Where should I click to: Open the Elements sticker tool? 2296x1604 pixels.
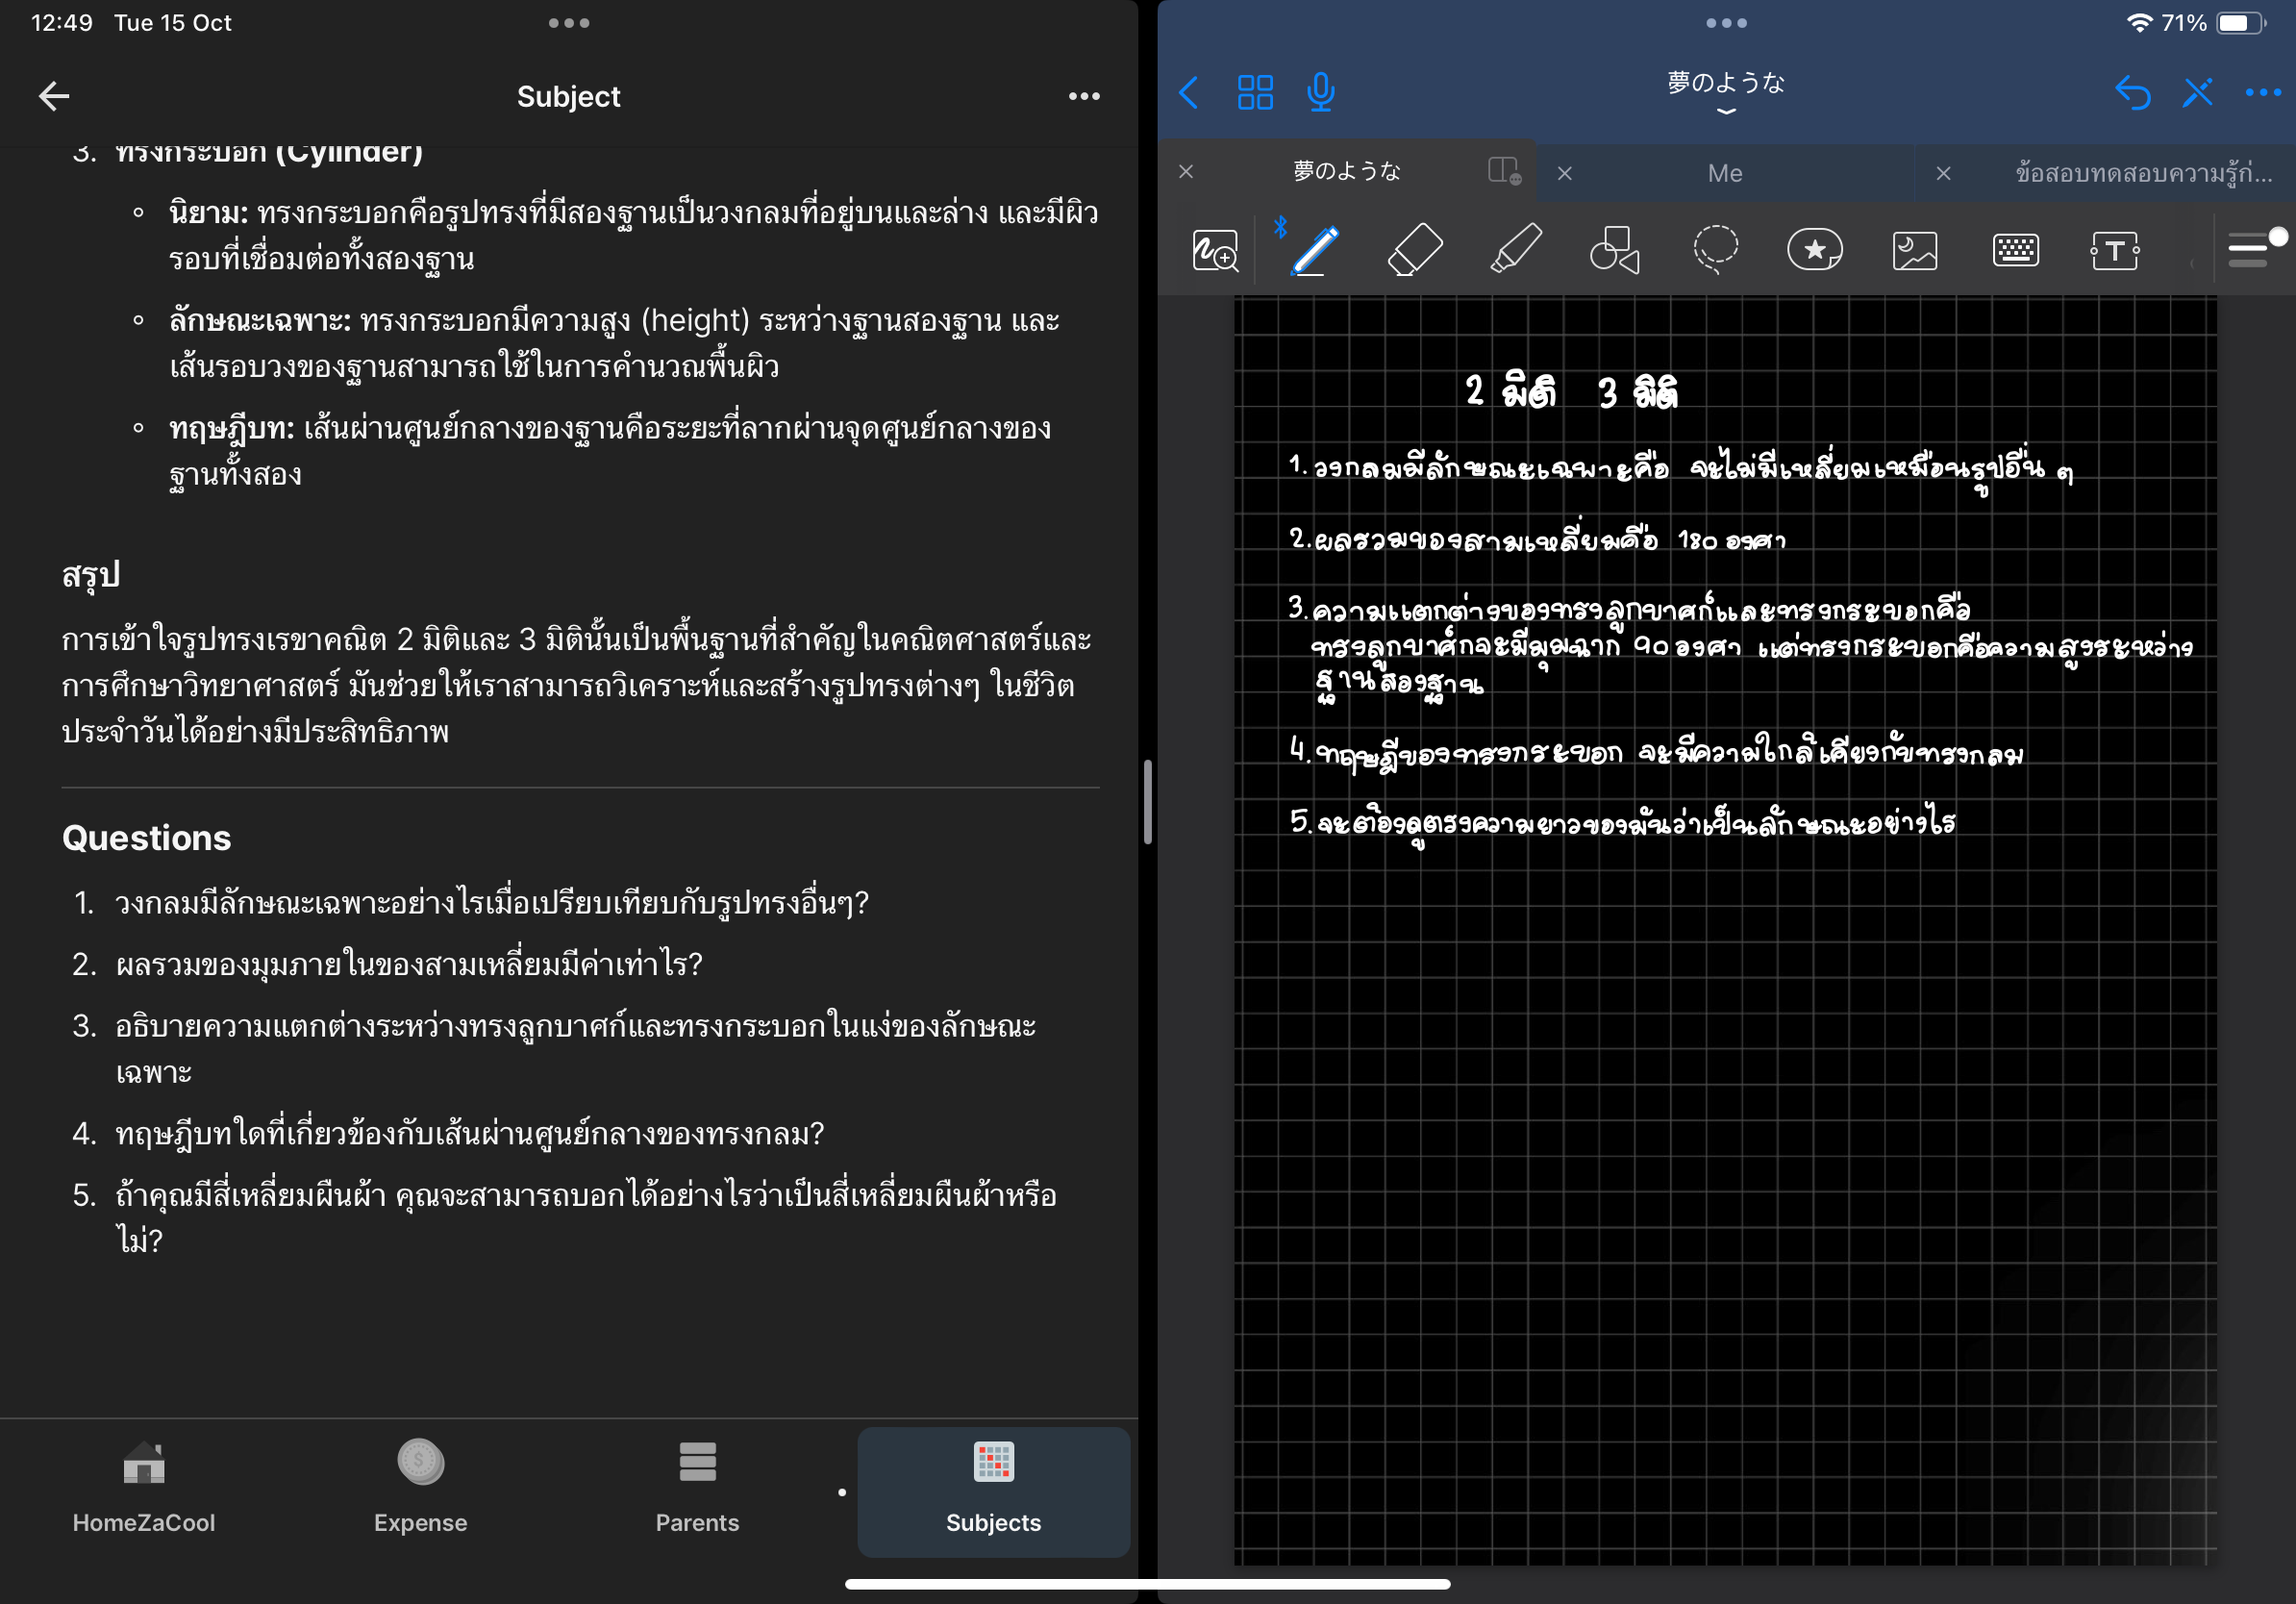[1814, 250]
